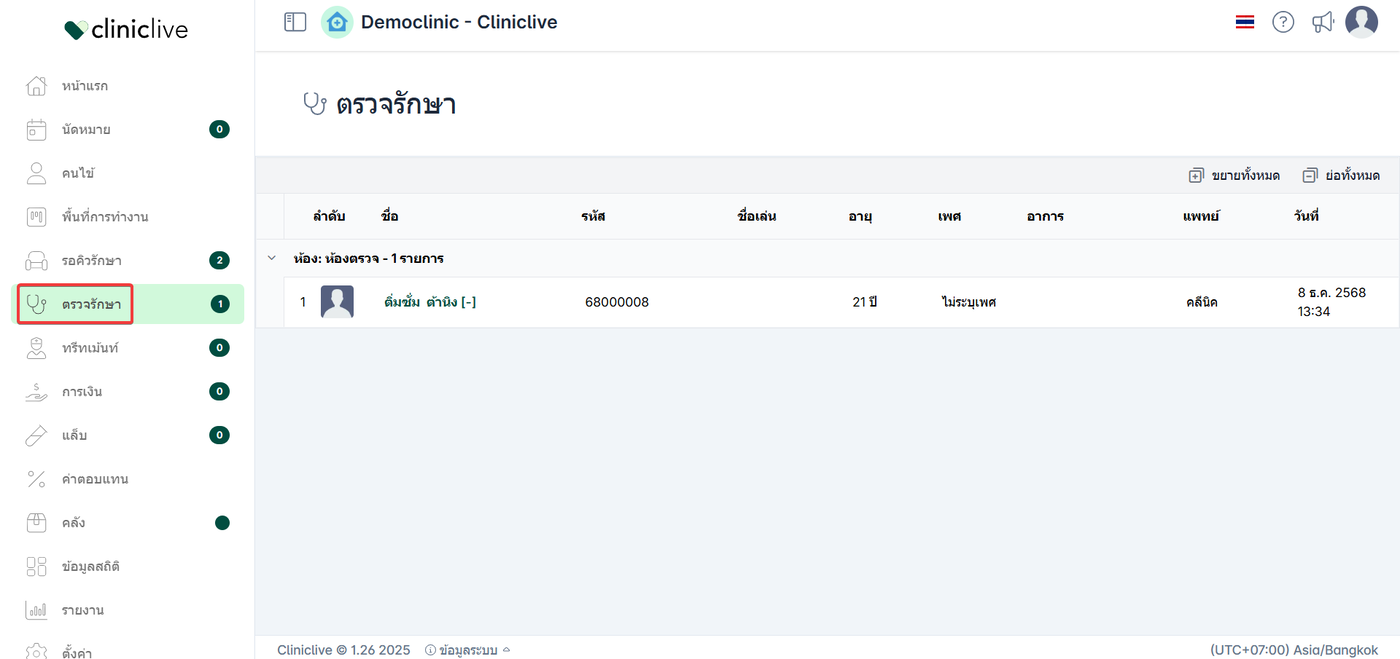
Task: Expand all rows with ขยายทั้งหมด
Action: [x=1234, y=175]
